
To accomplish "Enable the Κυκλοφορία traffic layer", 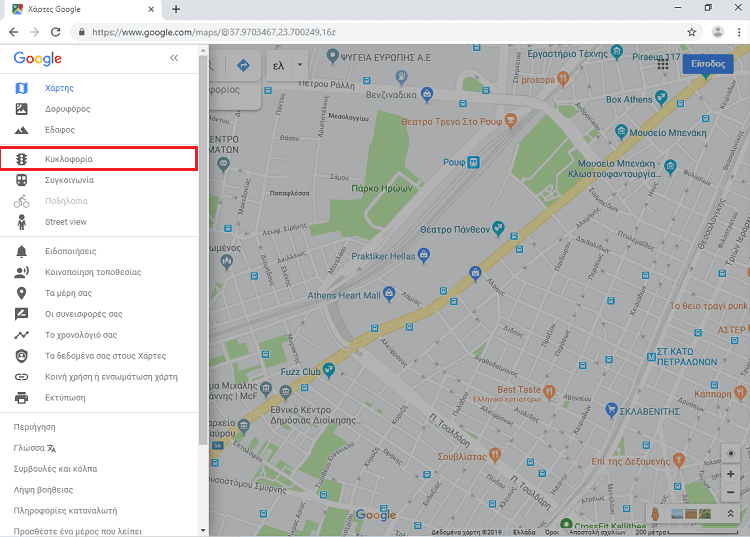I will 99,159.
